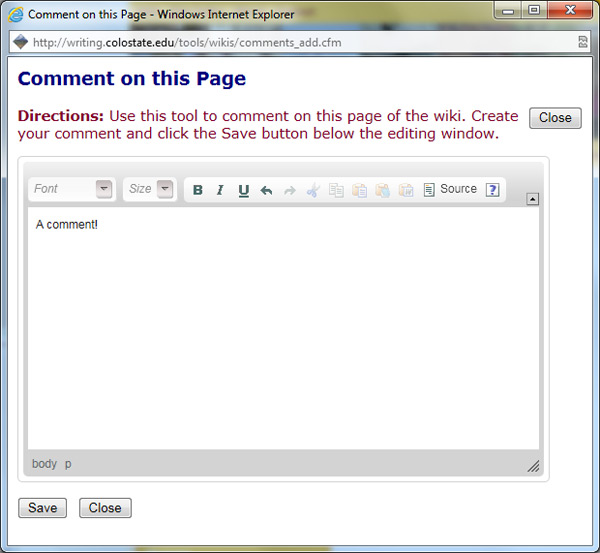Click inside the comment editing area
The width and height of the screenshot is (600, 553).
coord(283,328)
